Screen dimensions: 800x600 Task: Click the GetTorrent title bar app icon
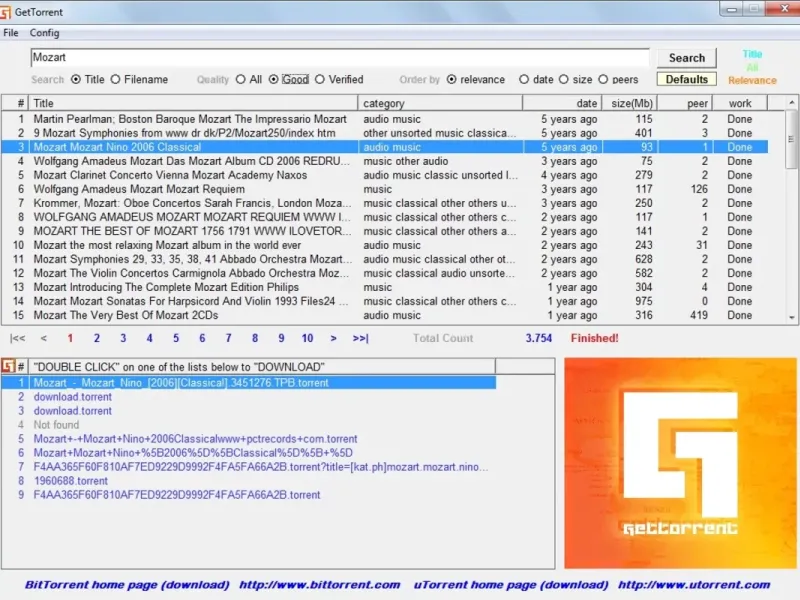(x=6, y=12)
